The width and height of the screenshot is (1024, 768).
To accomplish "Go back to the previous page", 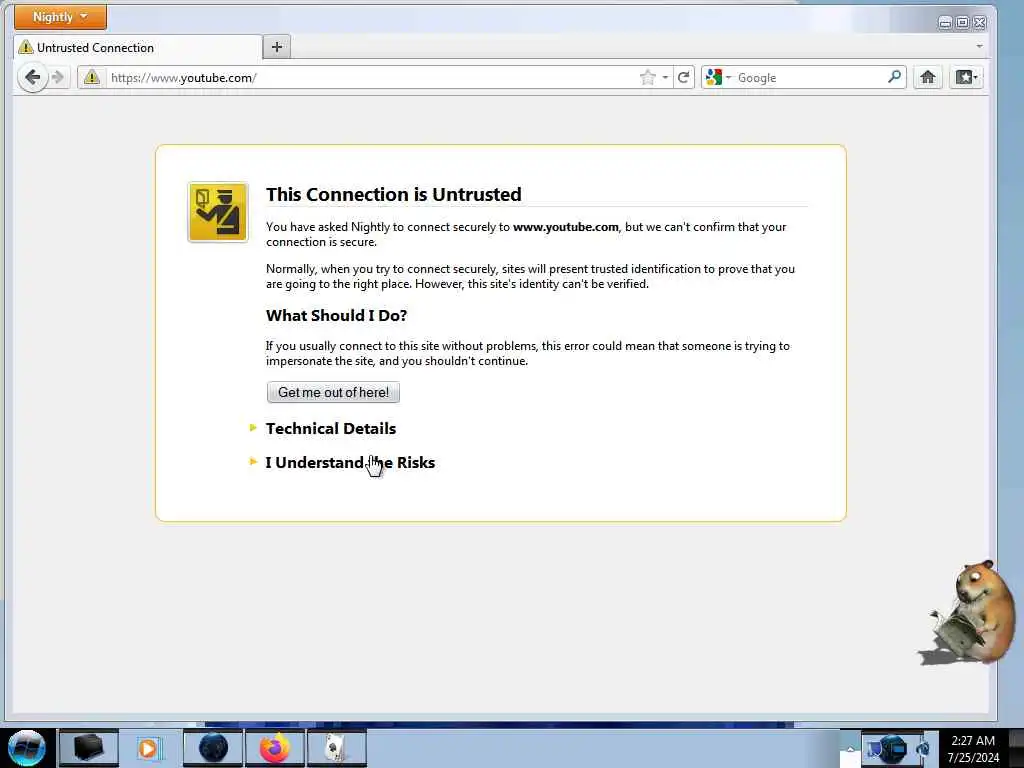I will [32, 78].
